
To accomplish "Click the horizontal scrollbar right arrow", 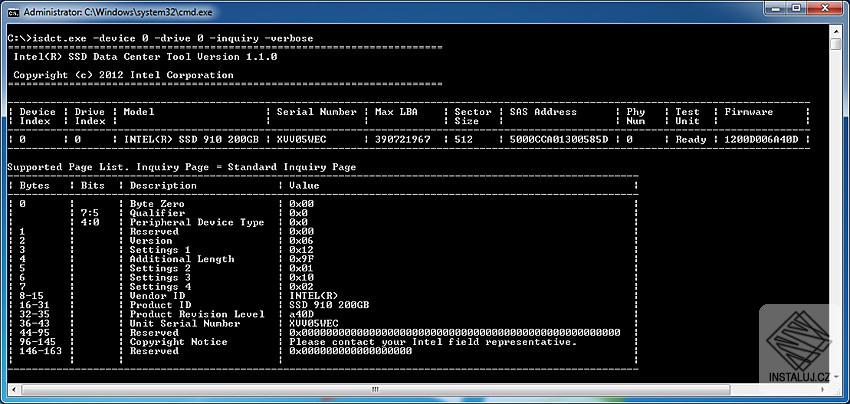I will [824, 389].
